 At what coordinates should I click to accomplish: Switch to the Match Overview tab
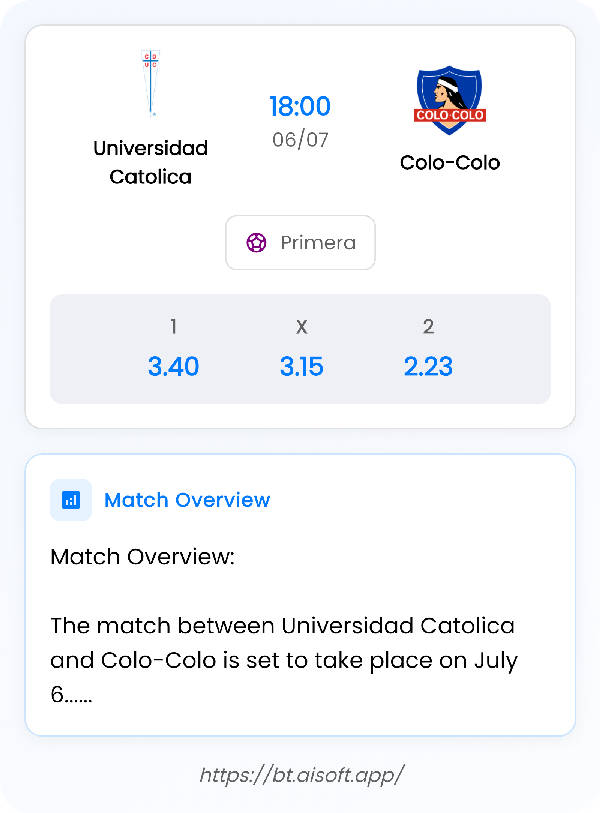click(187, 499)
